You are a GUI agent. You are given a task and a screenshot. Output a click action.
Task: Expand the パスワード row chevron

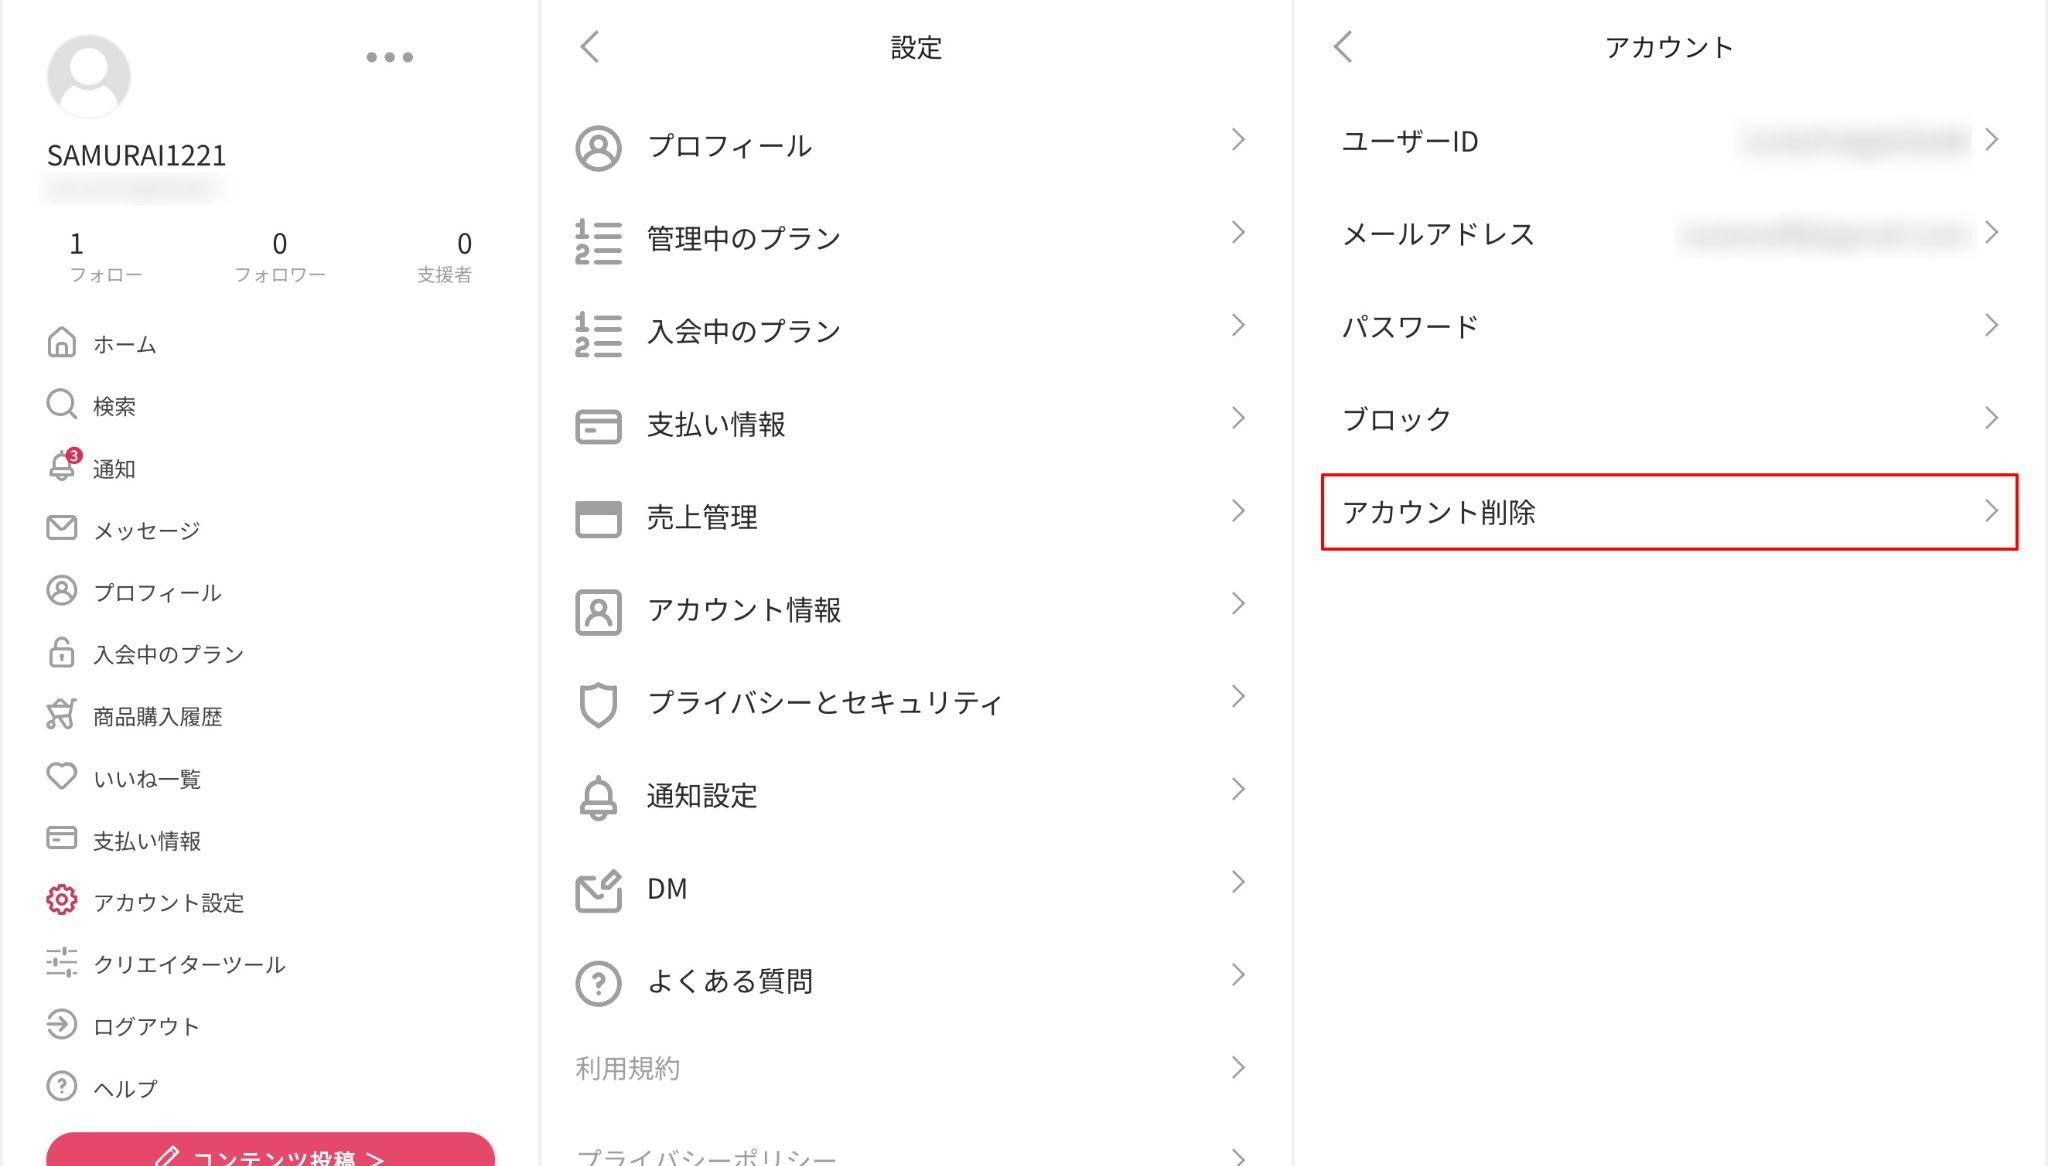click(1991, 325)
